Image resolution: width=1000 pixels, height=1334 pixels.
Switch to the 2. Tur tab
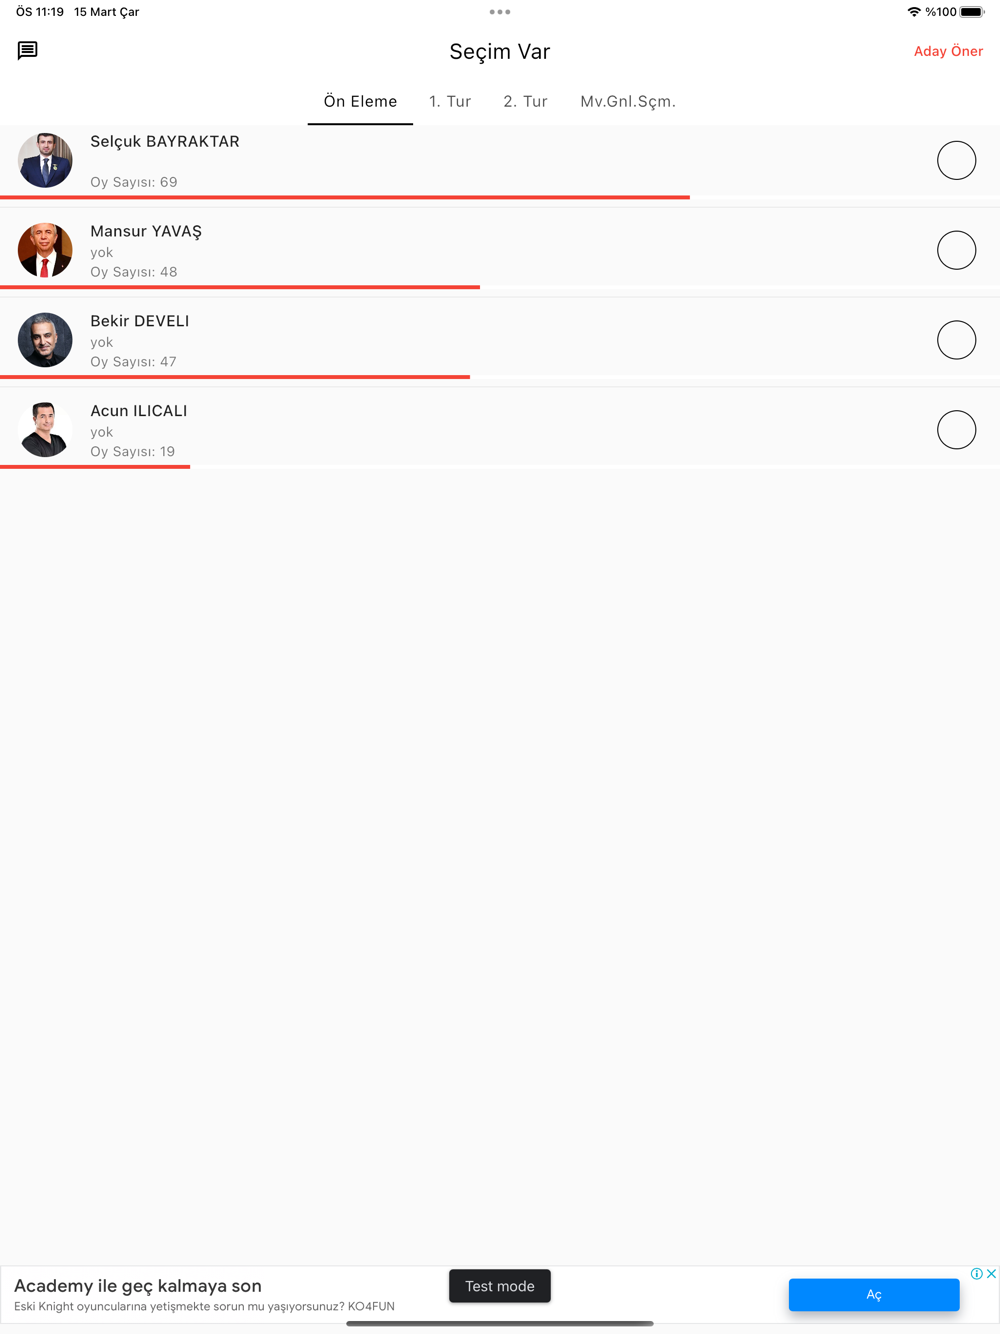click(526, 101)
